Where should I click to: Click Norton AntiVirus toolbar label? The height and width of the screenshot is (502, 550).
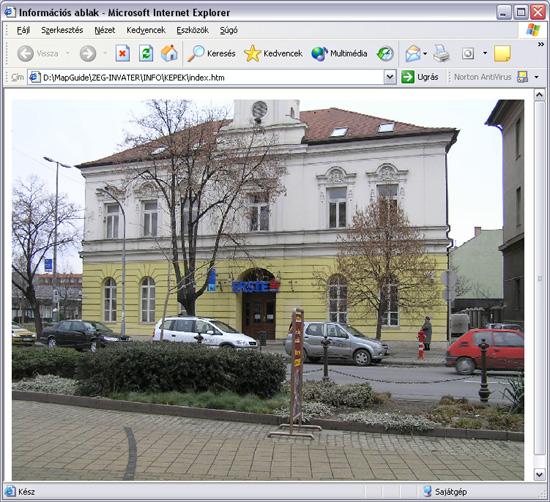tap(482, 77)
